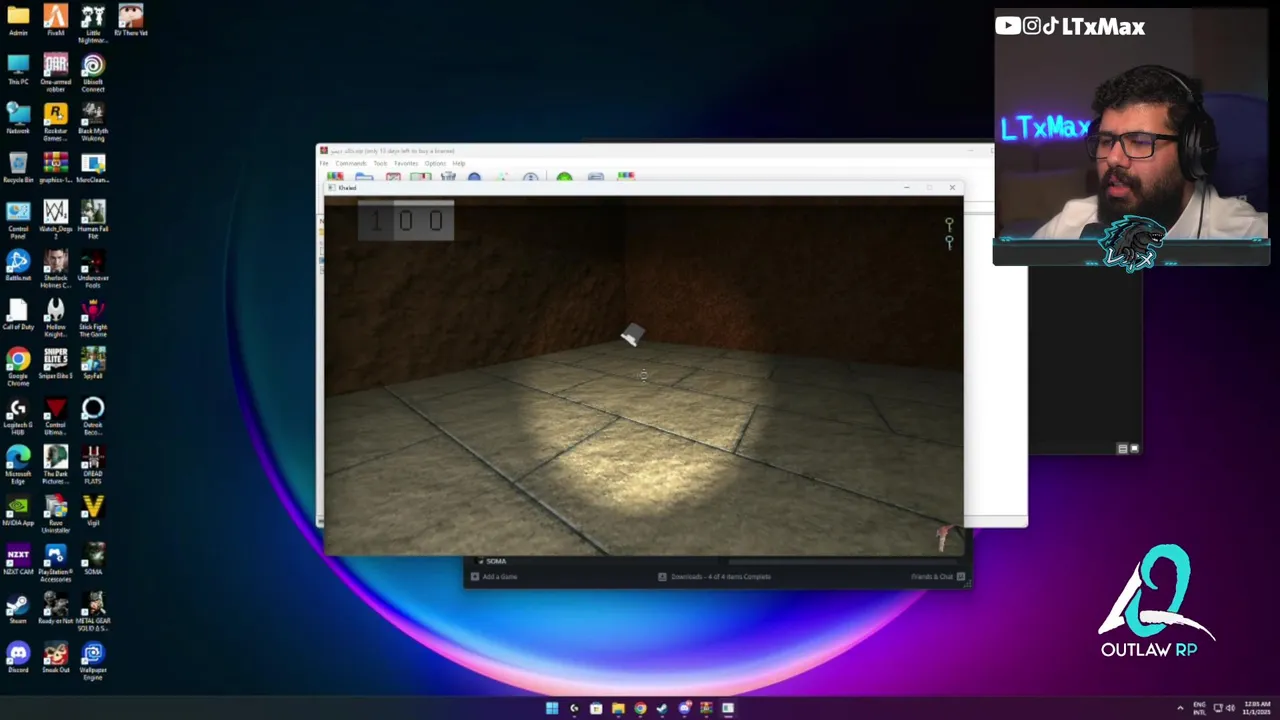Launch Metal Gear Solid shortcut
The height and width of the screenshot is (720, 1280).
coord(93,612)
